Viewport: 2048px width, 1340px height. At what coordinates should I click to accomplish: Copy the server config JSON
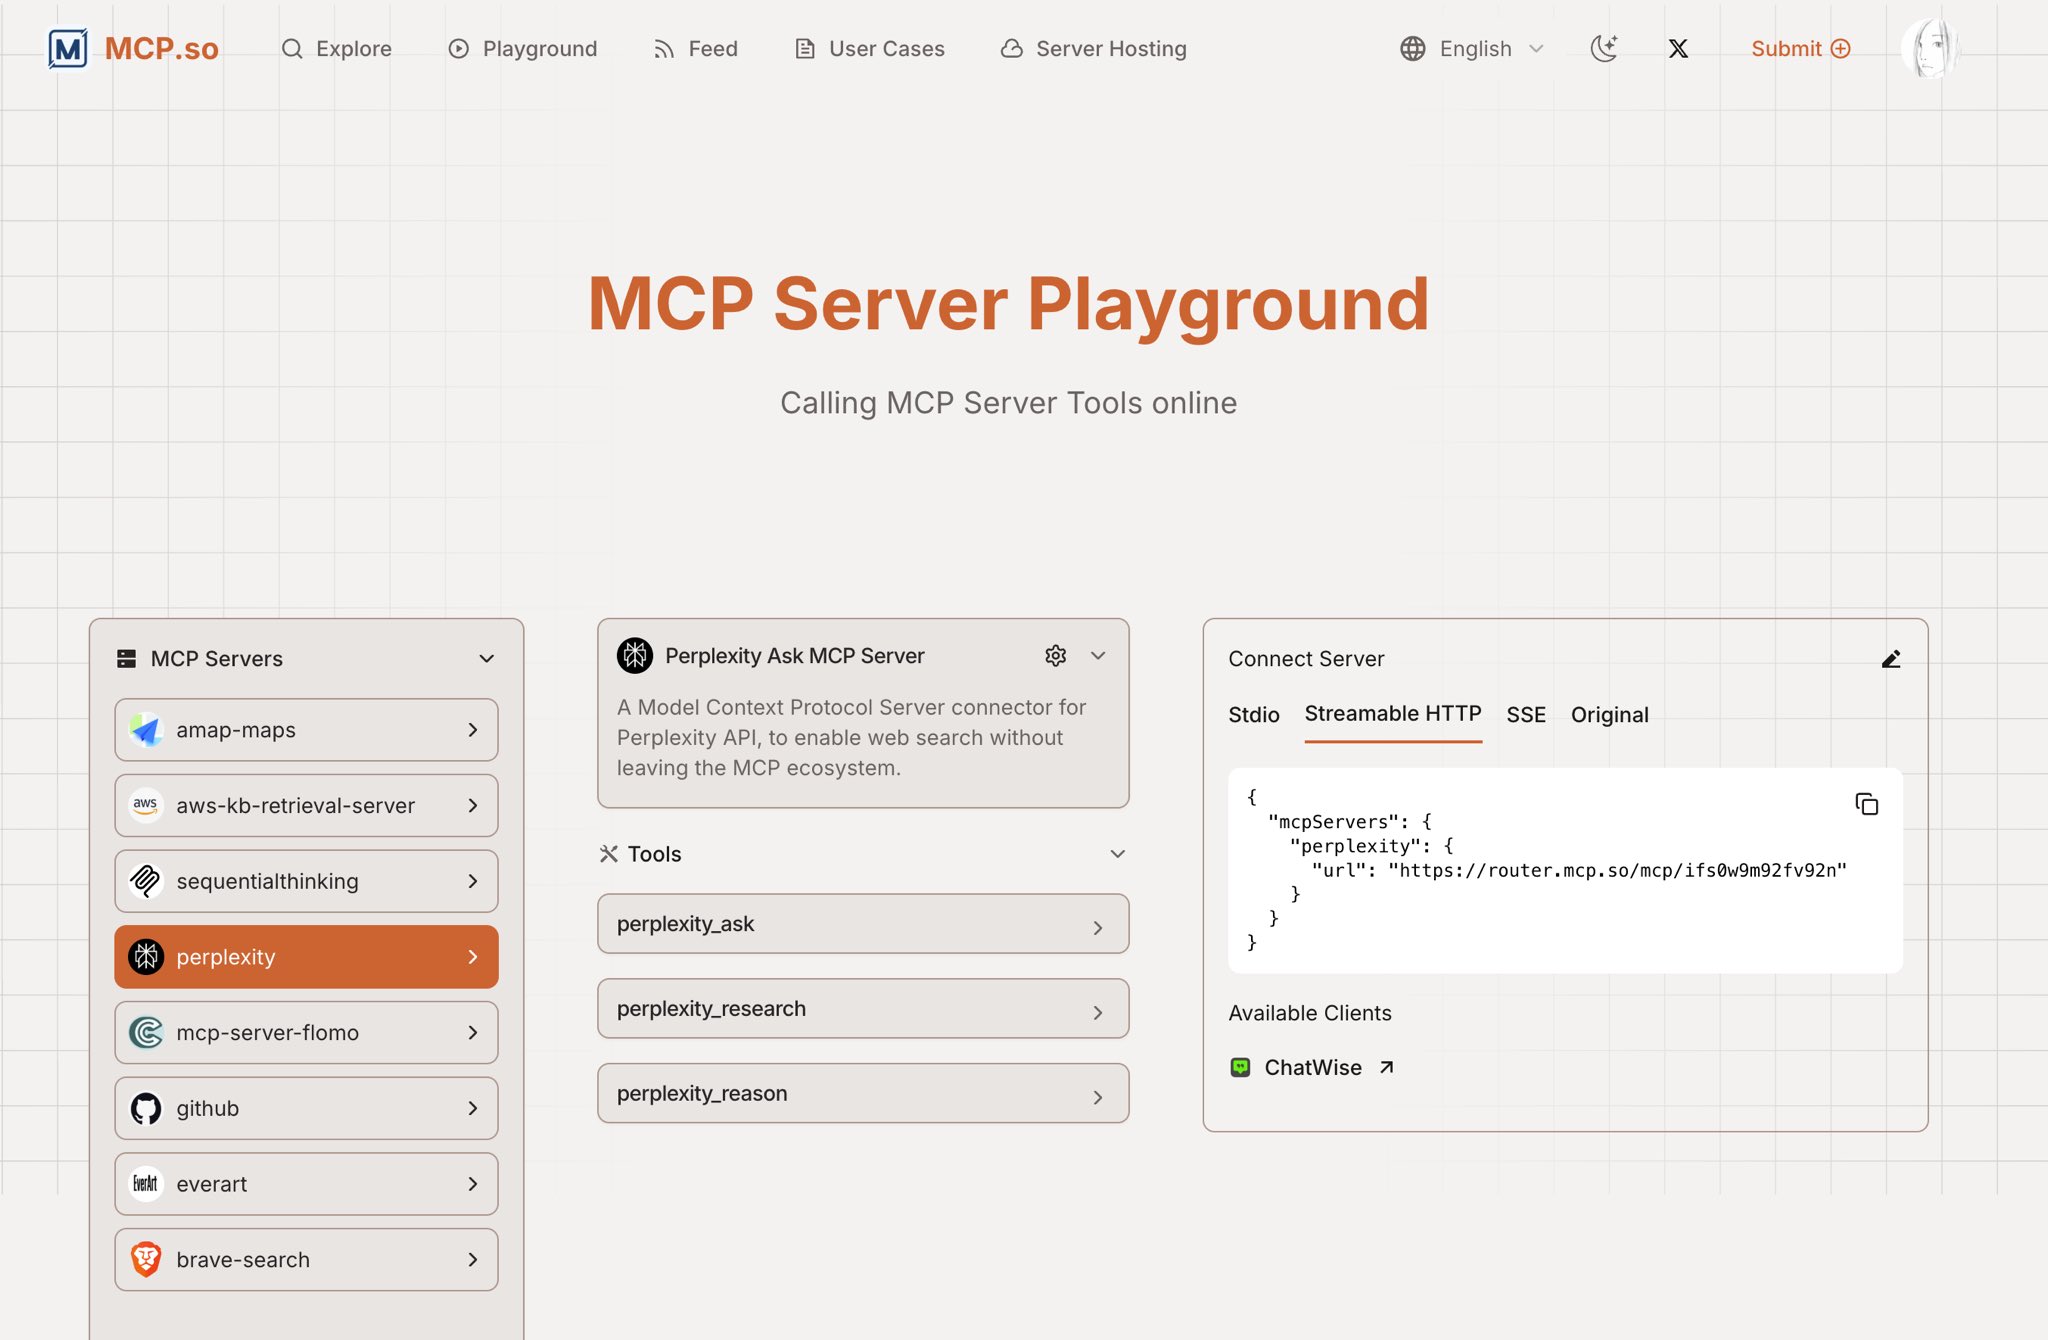[1866, 804]
